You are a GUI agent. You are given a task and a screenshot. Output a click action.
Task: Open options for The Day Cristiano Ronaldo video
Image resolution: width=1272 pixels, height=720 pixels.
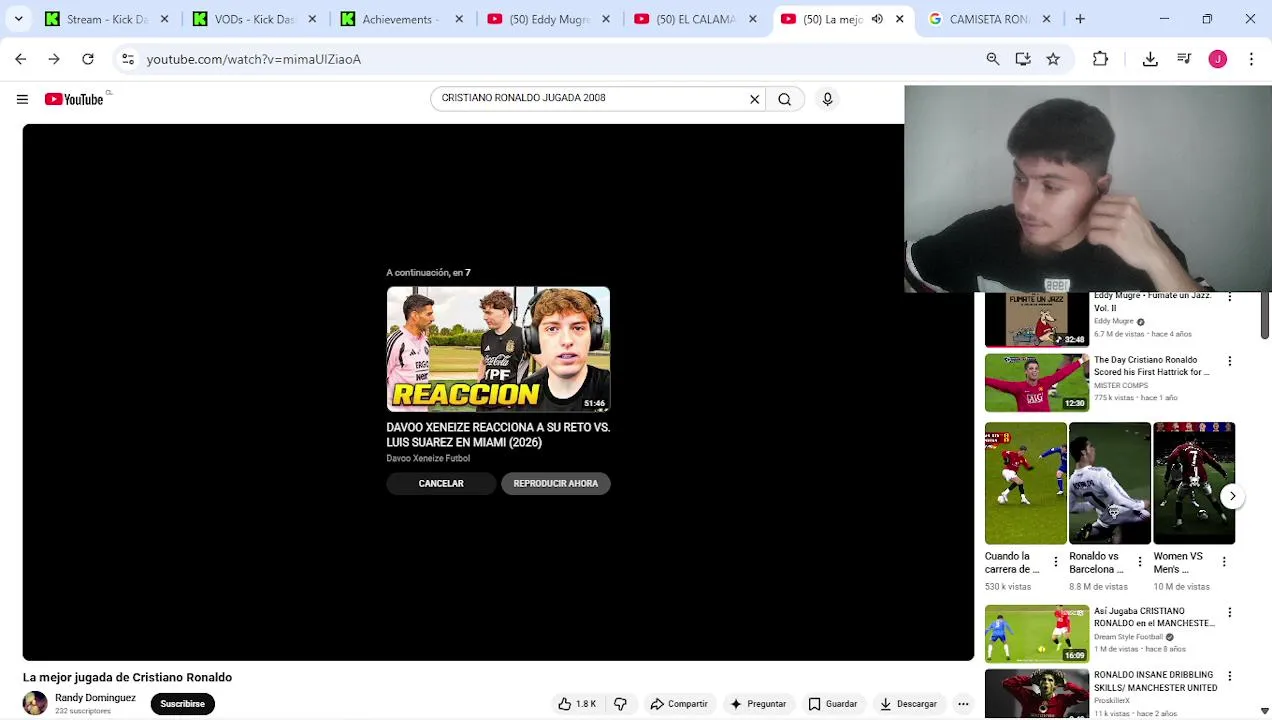click(x=1230, y=361)
